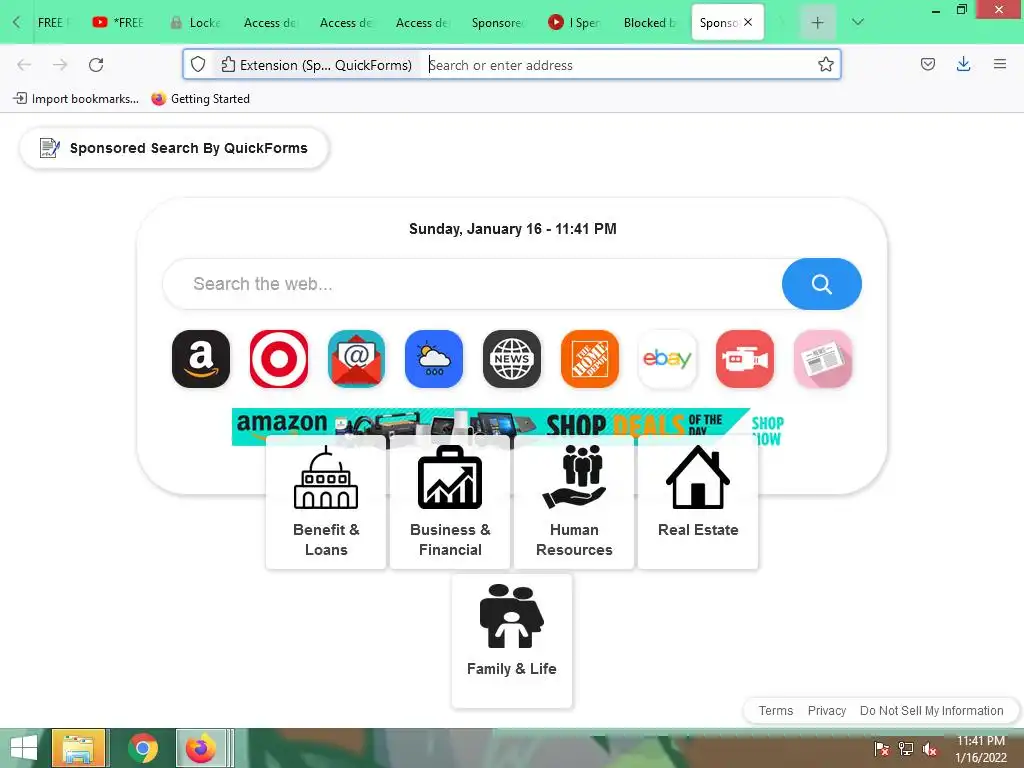
Task: Open Google Chrome from the taskbar
Action: pyautogui.click(x=142, y=748)
